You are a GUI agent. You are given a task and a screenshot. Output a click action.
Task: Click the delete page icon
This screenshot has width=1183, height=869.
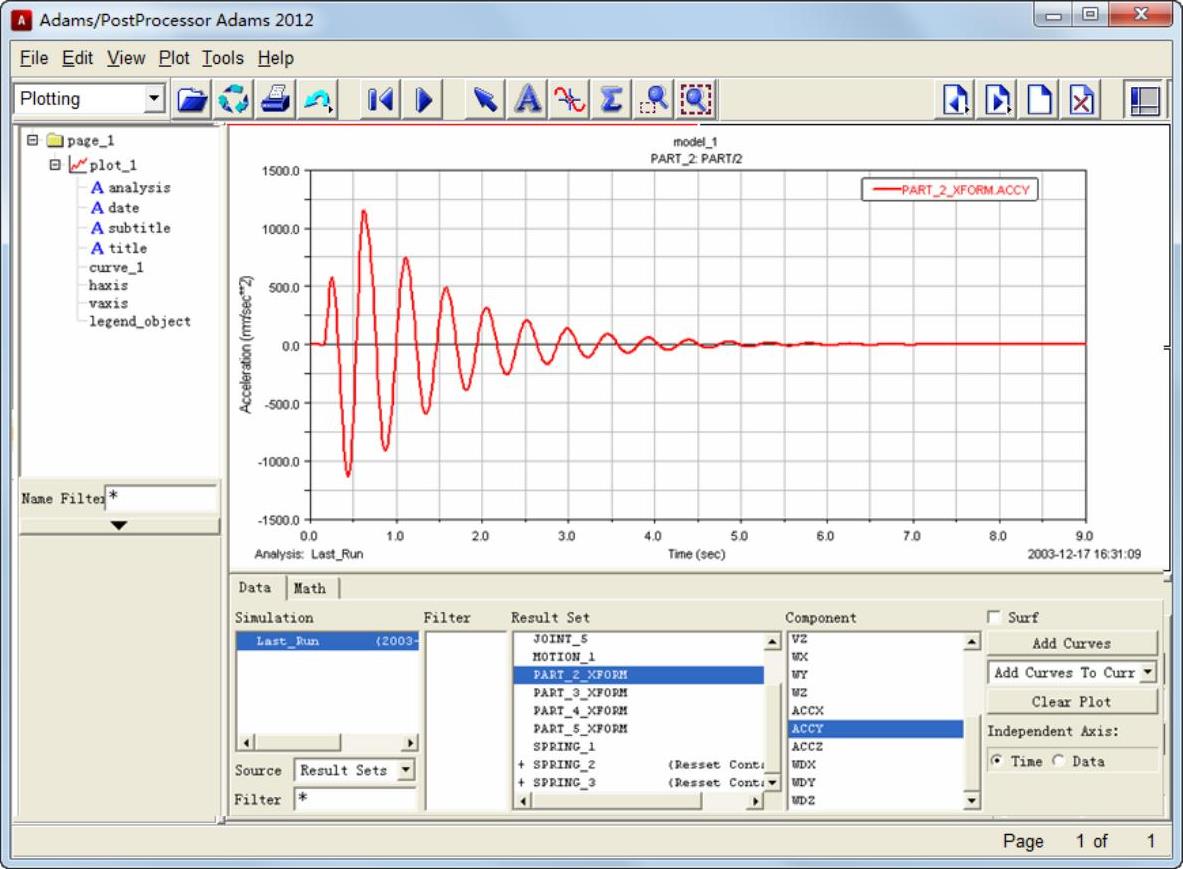click(x=1081, y=99)
